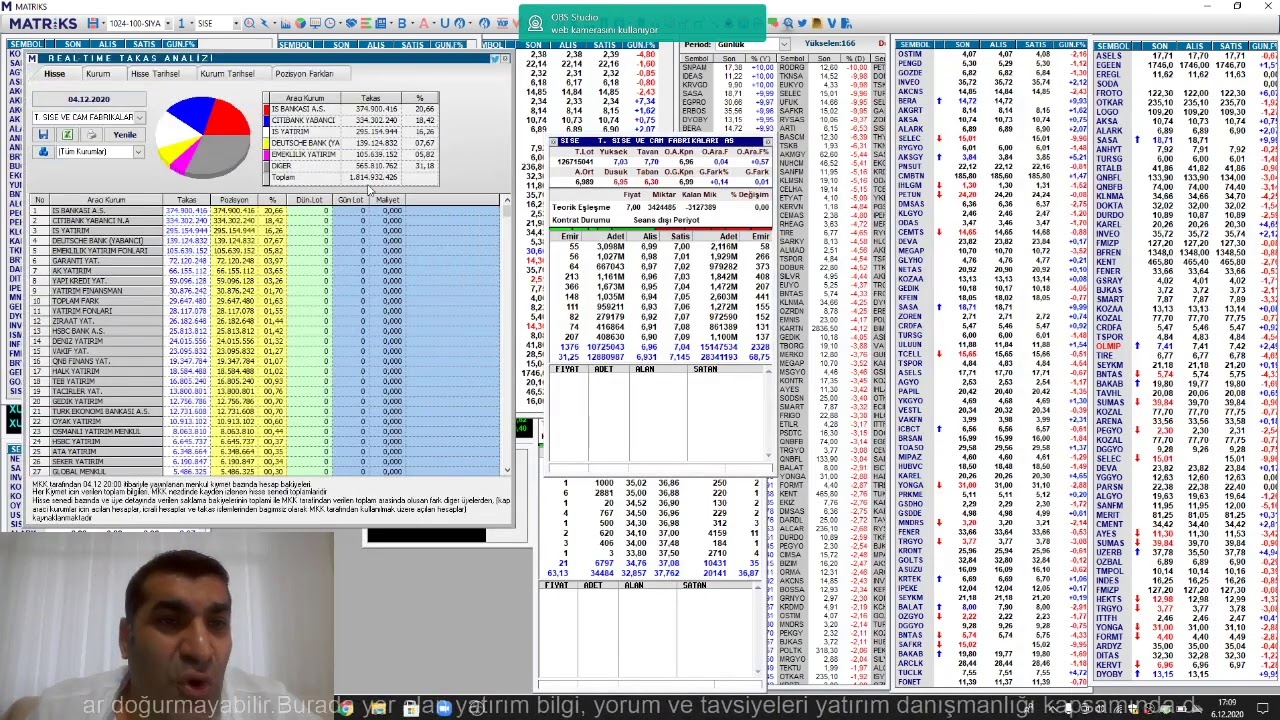Sort by the Takas column header
The image size is (1280, 720).
click(x=187, y=199)
